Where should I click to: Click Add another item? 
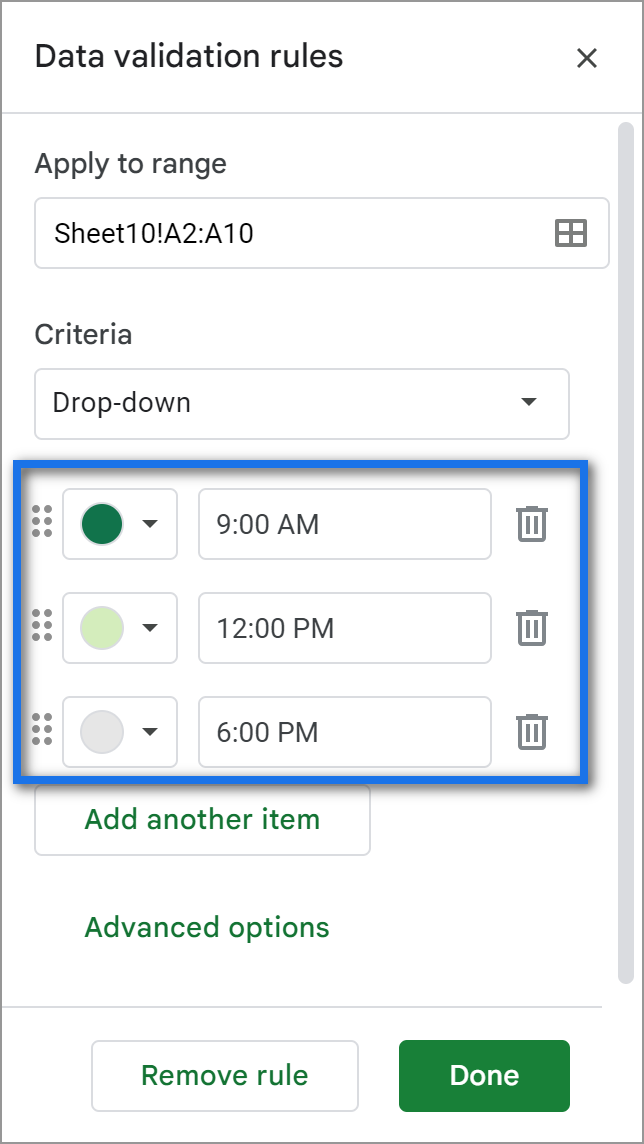pyautogui.click(x=201, y=819)
